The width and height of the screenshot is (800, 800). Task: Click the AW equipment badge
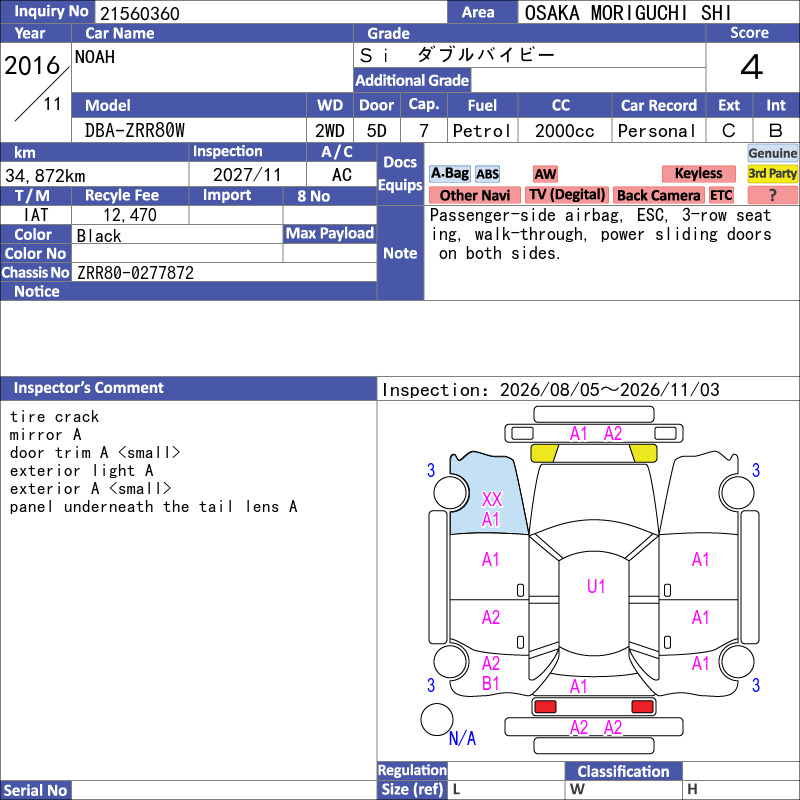545,174
